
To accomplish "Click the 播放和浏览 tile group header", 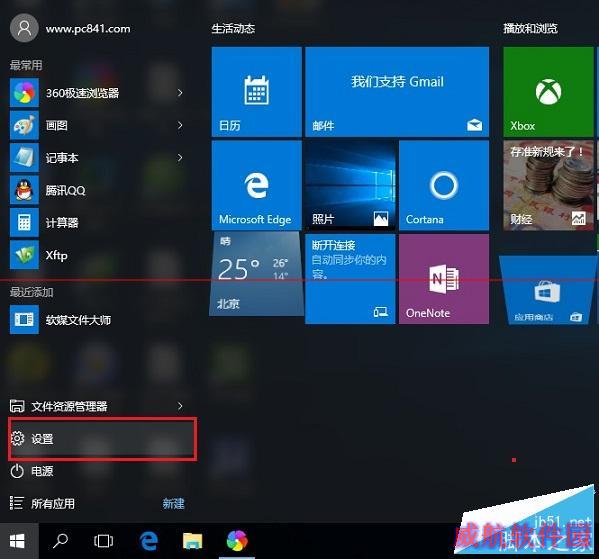I will (x=530, y=29).
